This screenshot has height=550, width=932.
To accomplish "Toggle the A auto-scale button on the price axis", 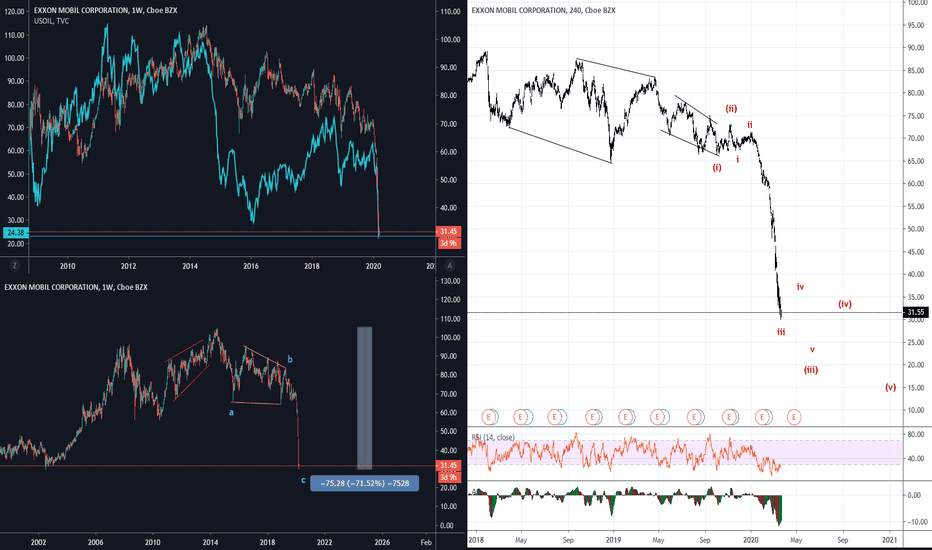I will point(450,266).
